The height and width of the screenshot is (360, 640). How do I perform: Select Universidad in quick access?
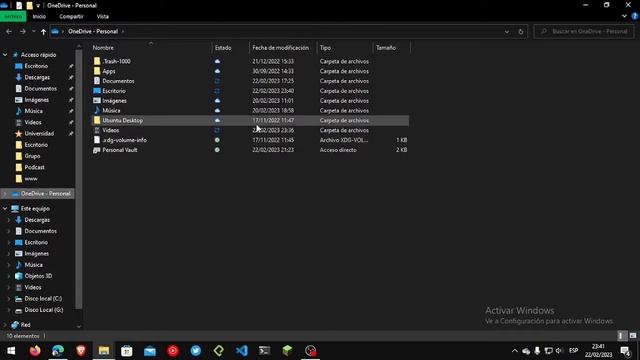(x=39, y=133)
